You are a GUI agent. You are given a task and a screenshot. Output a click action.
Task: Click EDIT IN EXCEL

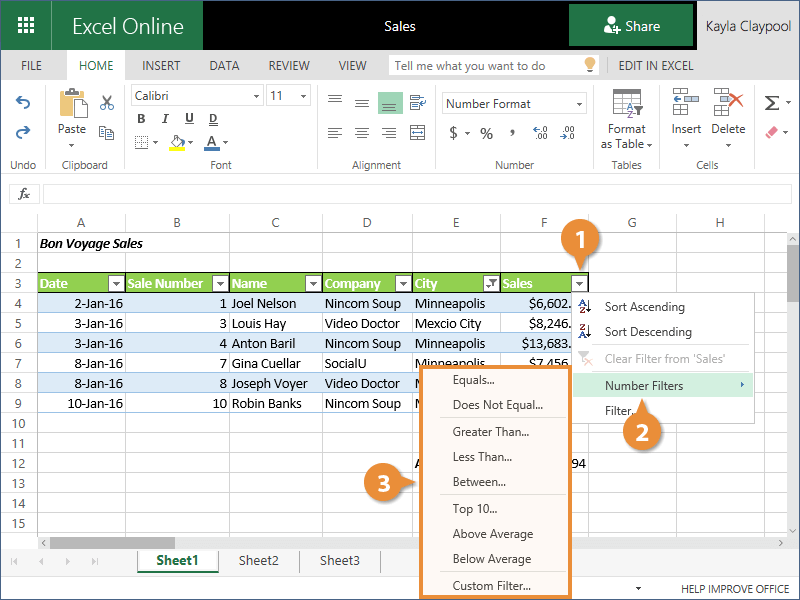click(655, 66)
